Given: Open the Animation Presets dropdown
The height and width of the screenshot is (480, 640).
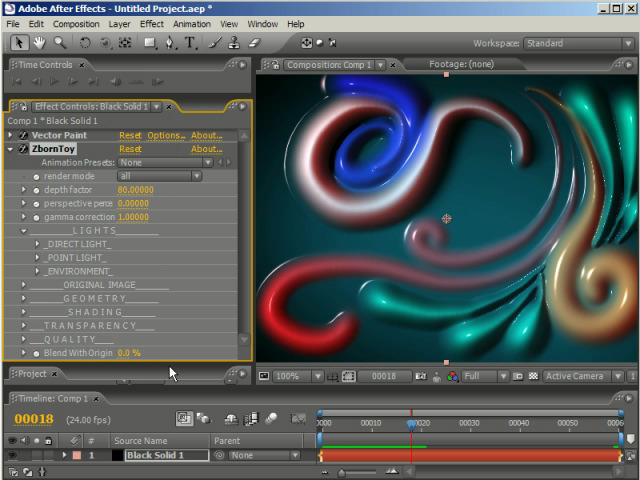Looking at the screenshot, I should (165, 162).
